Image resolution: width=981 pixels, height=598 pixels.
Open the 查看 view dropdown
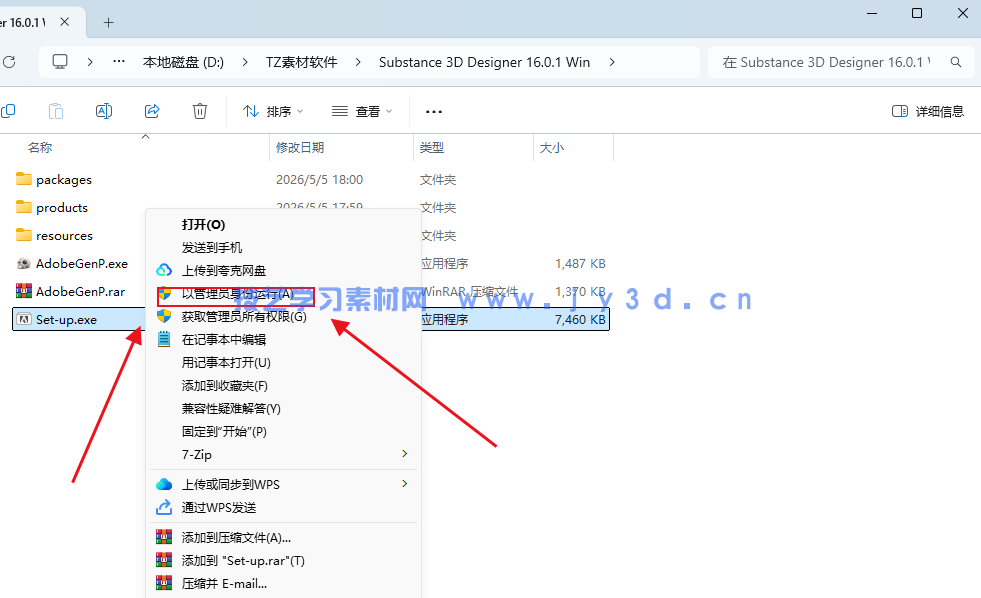(x=362, y=111)
